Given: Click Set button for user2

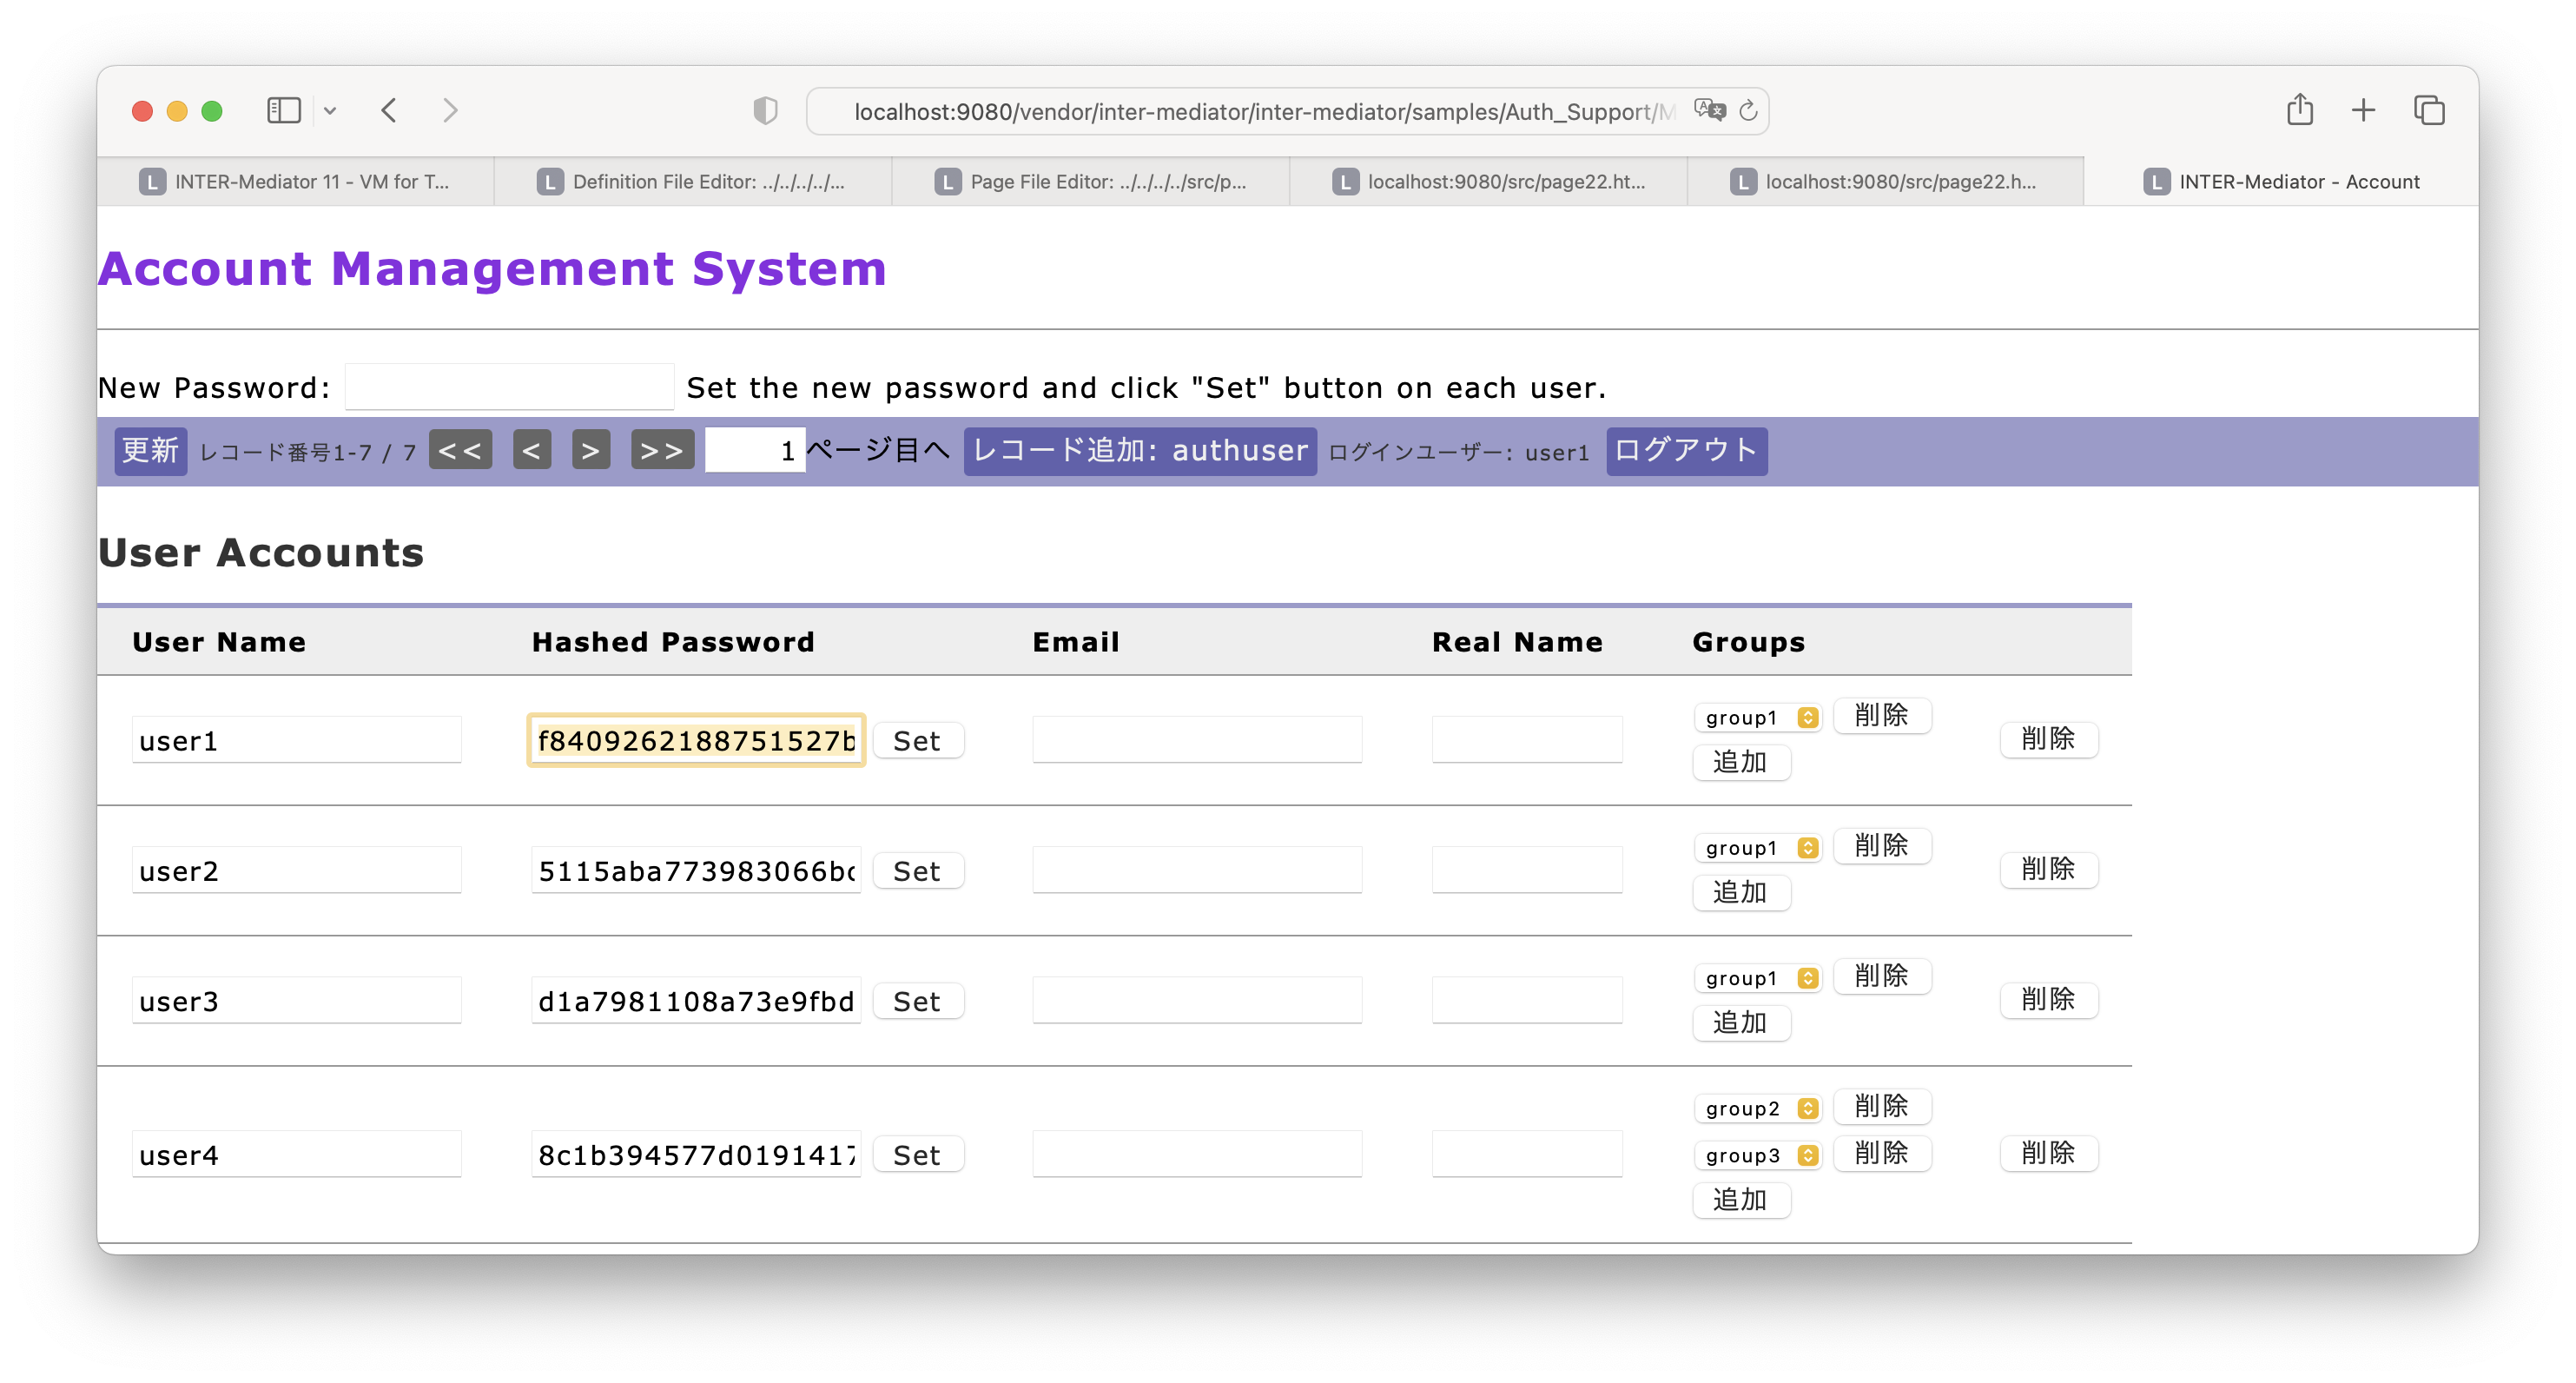Looking at the screenshot, I should (x=918, y=870).
